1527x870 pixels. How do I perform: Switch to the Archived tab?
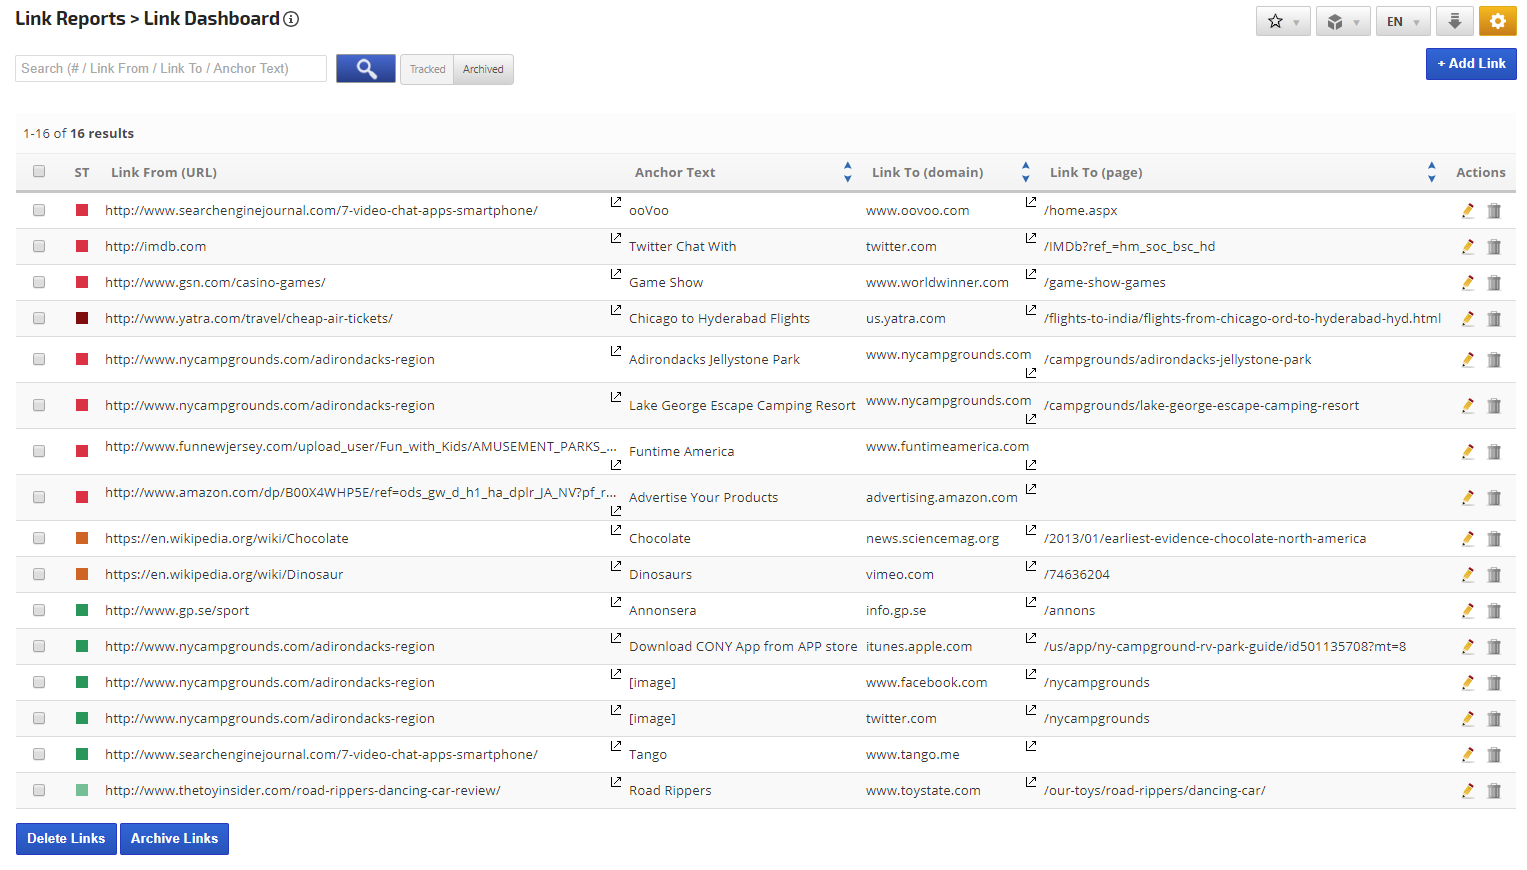(x=483, y=69)
